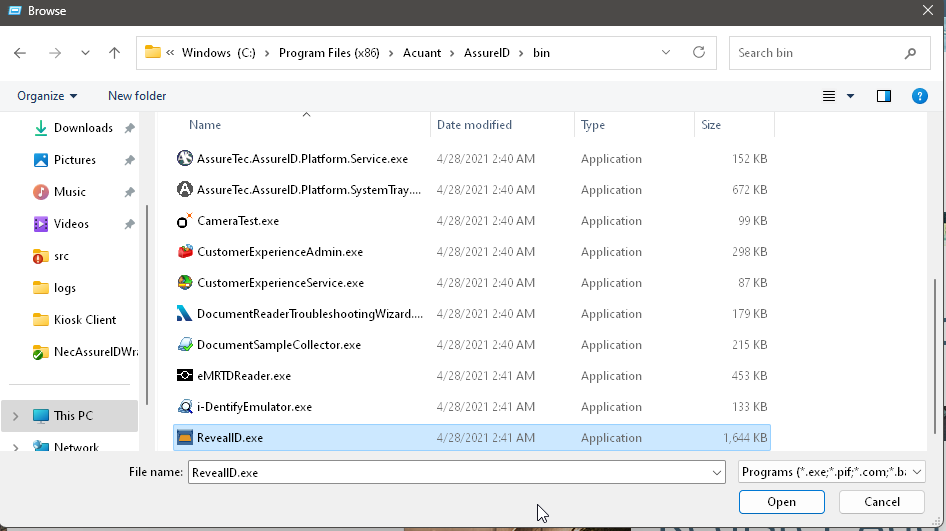The width and height of the screenshot is (946, 531).
Task: Click the blue help question mark icon
Action: pyautogui.click(x=919, y=96)
